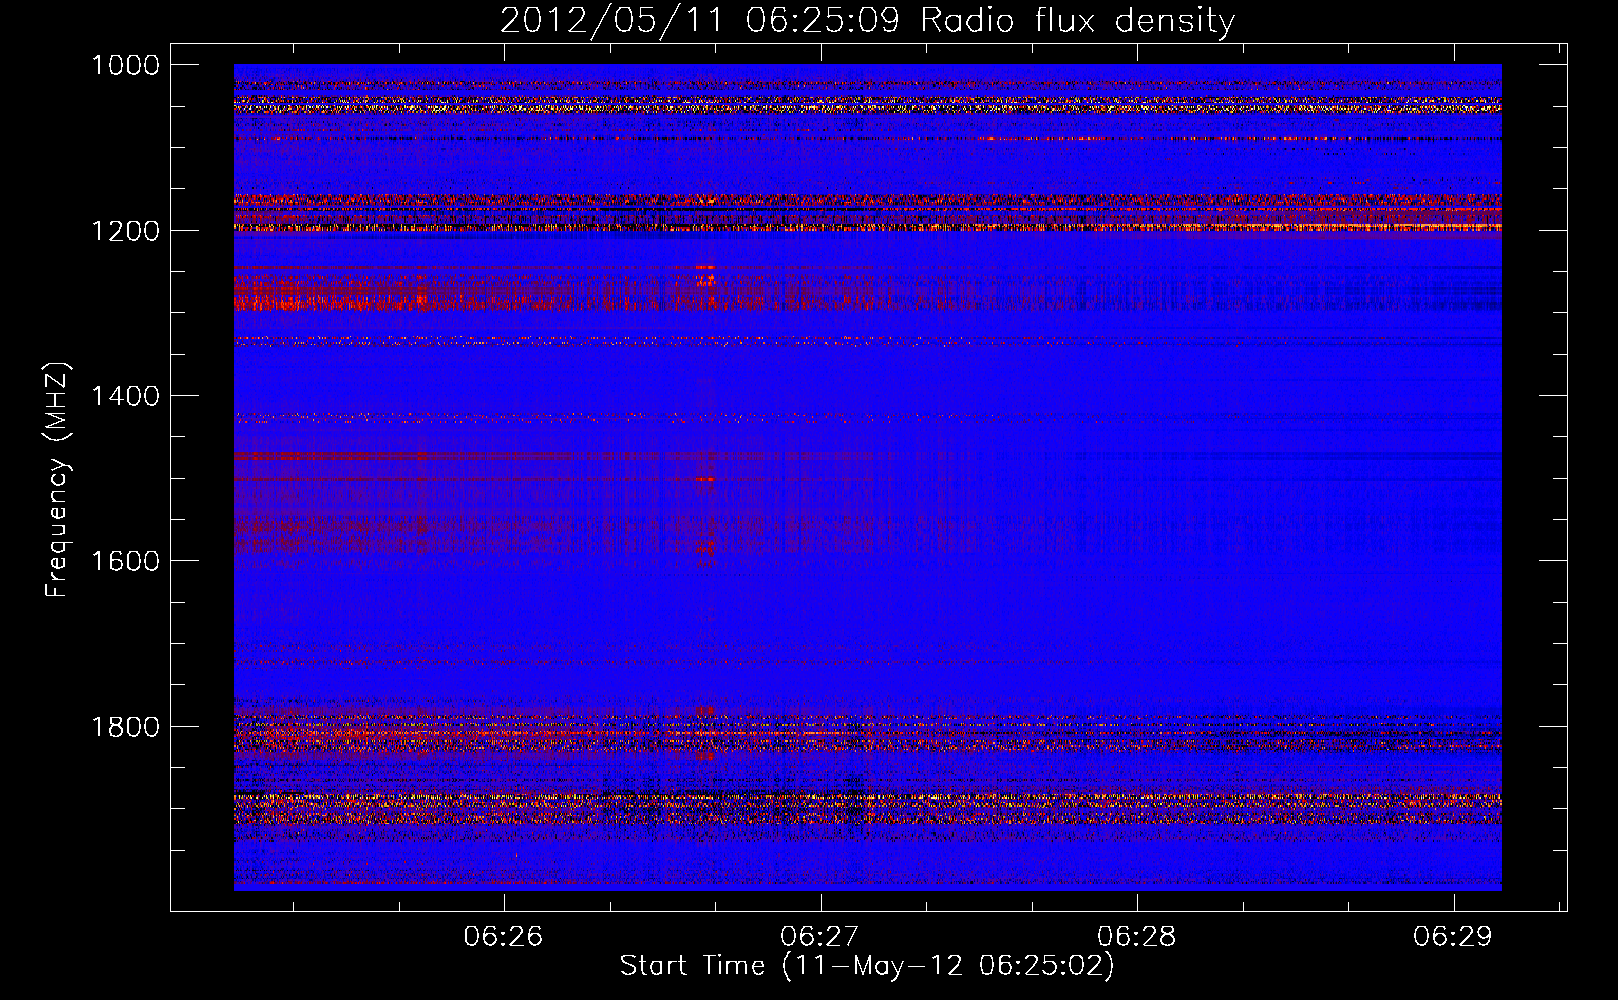This screenshot has height=1000, width=1618.
Task: Click the 06:29 time tick label
Action: pyautogui.click(x=1453, y=936)
